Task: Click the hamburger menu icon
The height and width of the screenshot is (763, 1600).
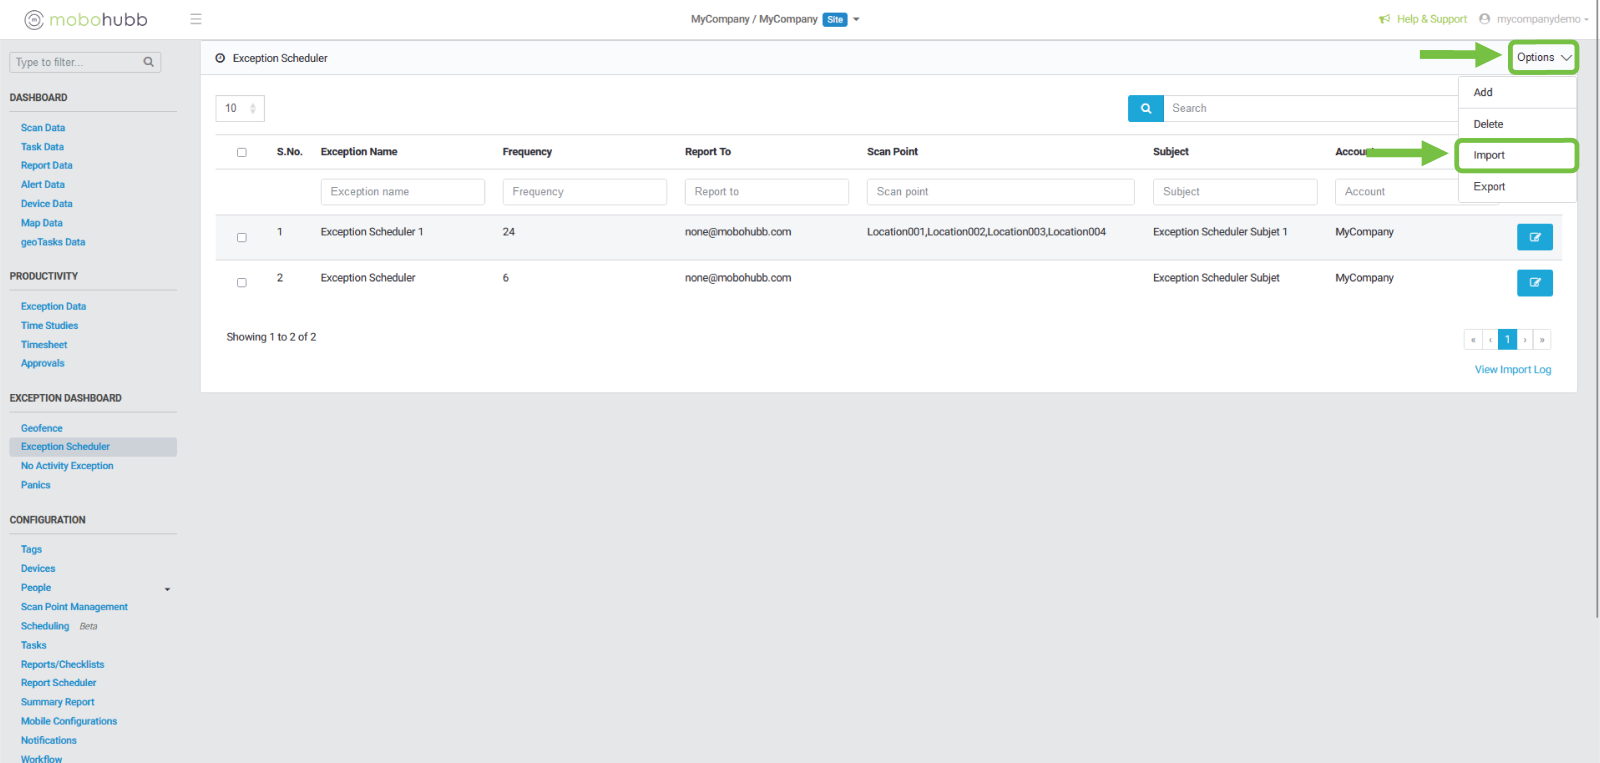Action: (x=196, y=19)
